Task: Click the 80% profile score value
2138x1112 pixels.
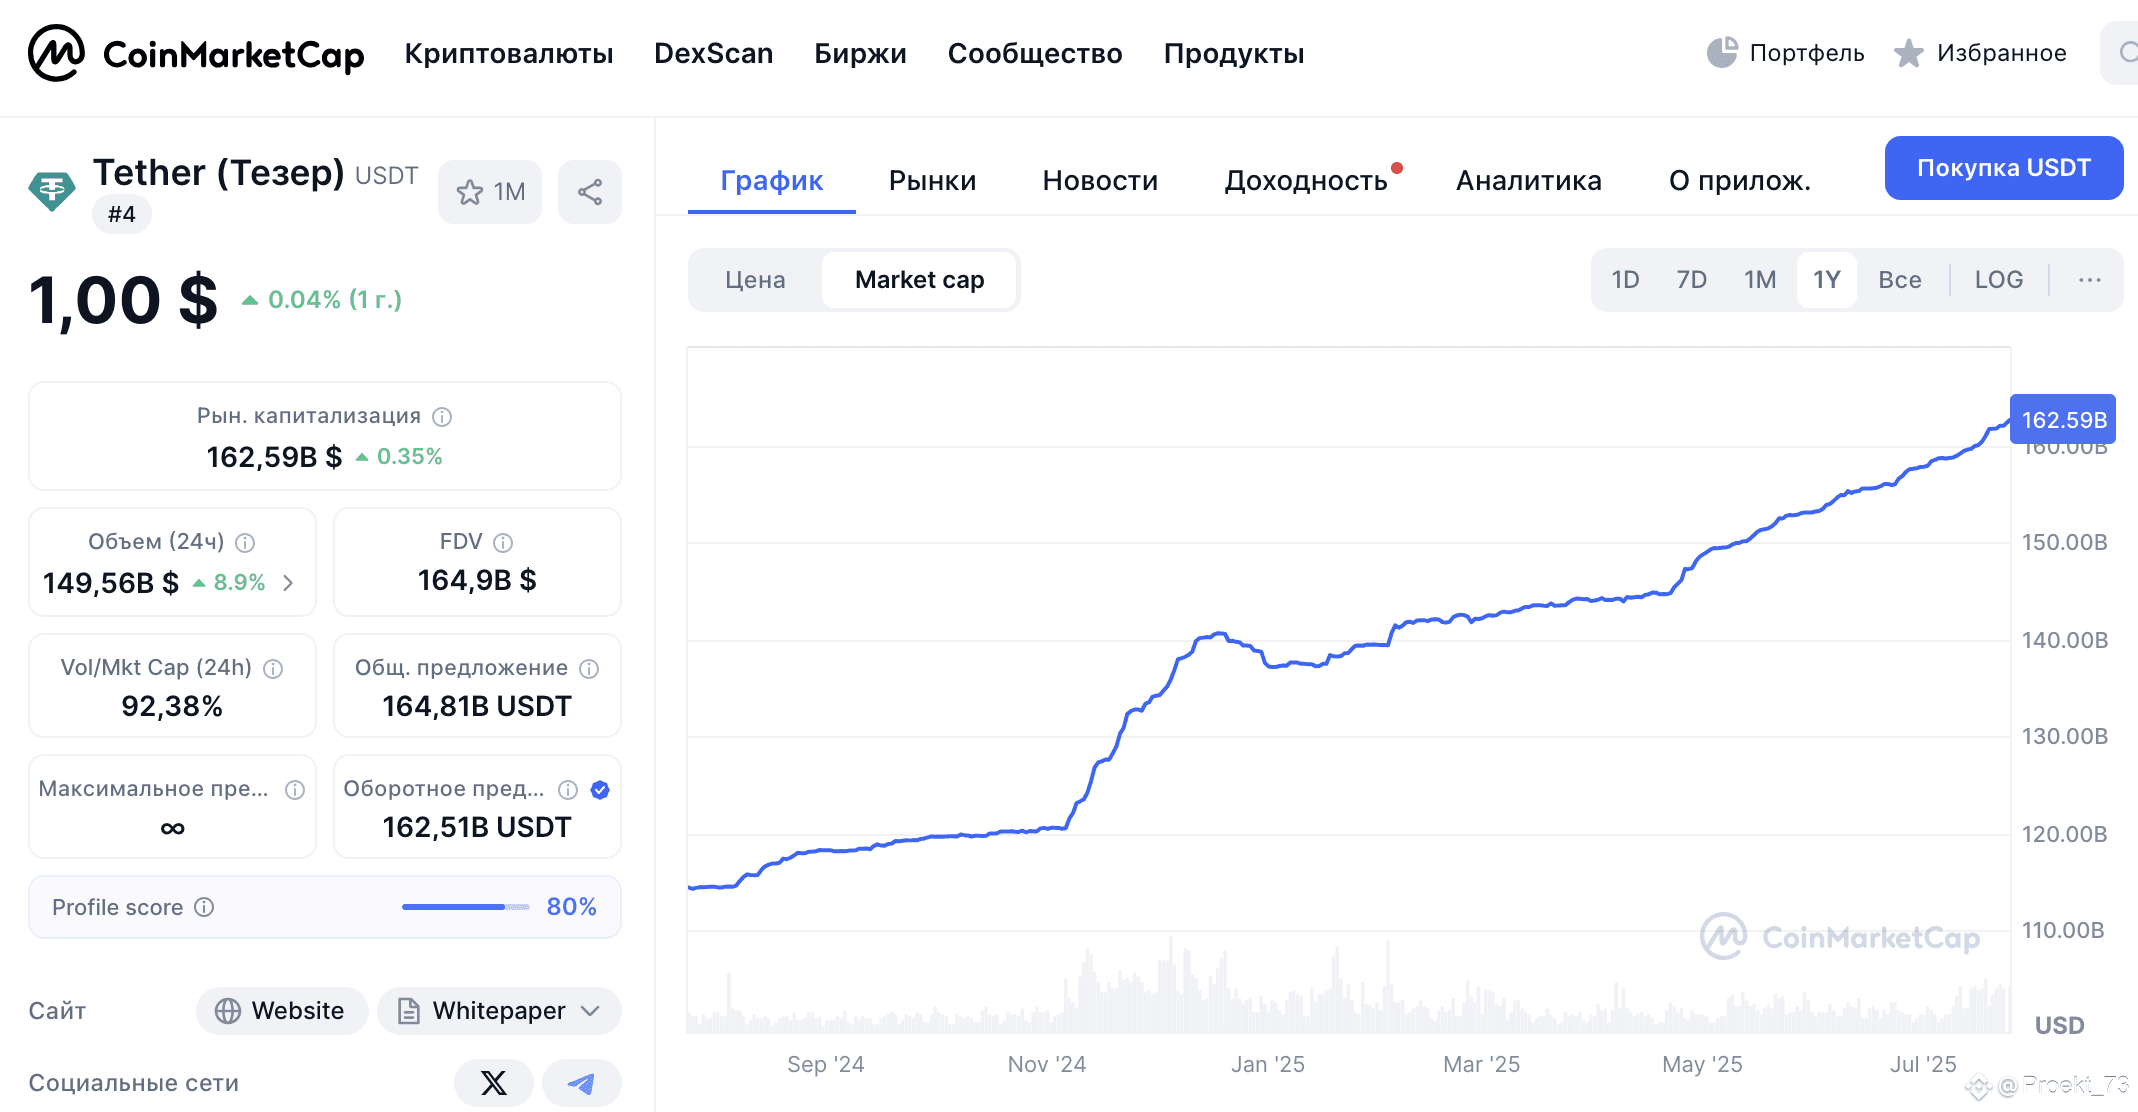Action: 572,907
